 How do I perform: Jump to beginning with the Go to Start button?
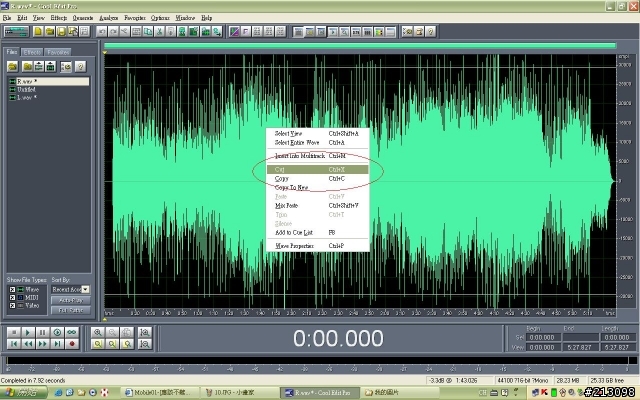13,344
